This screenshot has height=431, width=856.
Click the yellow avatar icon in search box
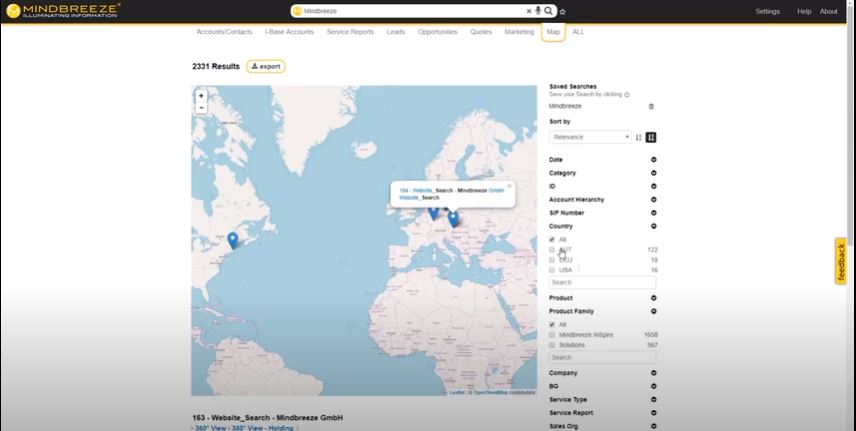[298, 11]
